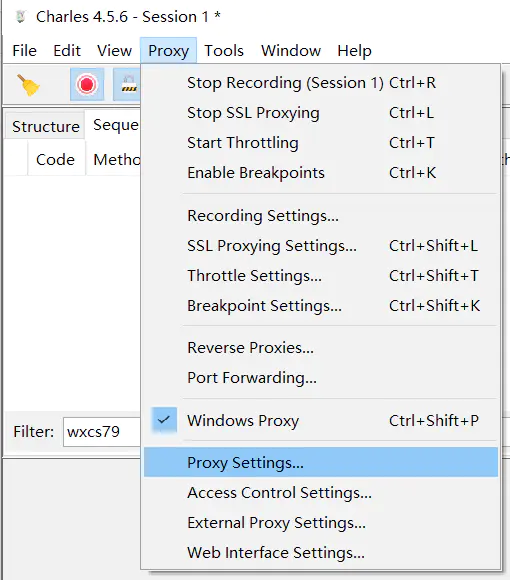Select Proxy Settings... menu item
This screenshot has height=580, width=510.
coord(320,462)
